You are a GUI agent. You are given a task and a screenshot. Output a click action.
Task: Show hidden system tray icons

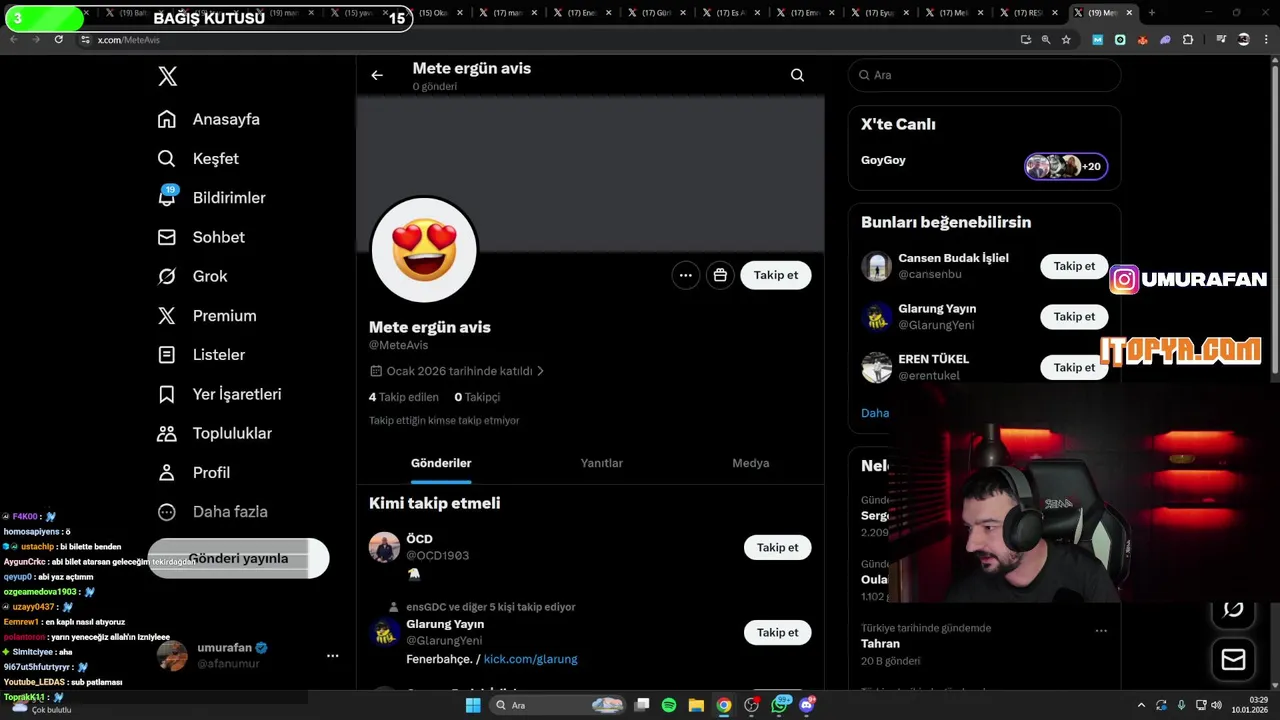click(1142, 705)
